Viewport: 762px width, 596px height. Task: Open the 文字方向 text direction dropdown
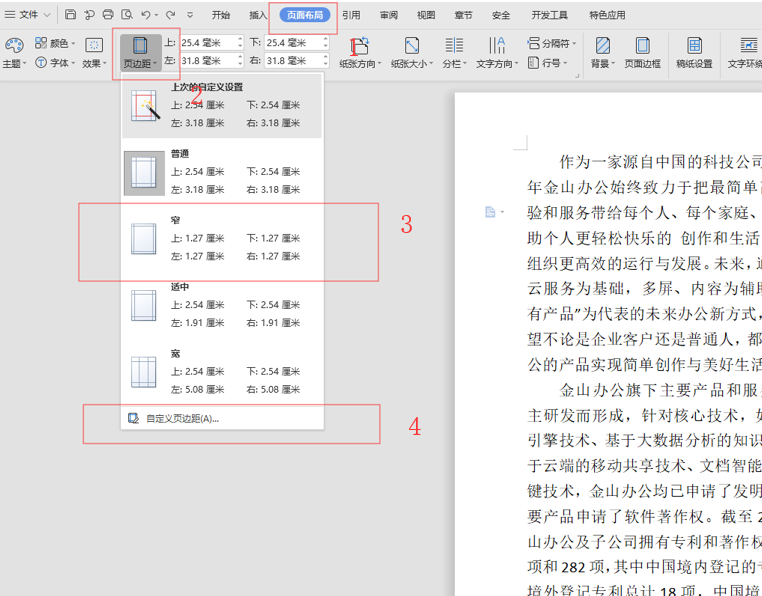pos(497,53)
